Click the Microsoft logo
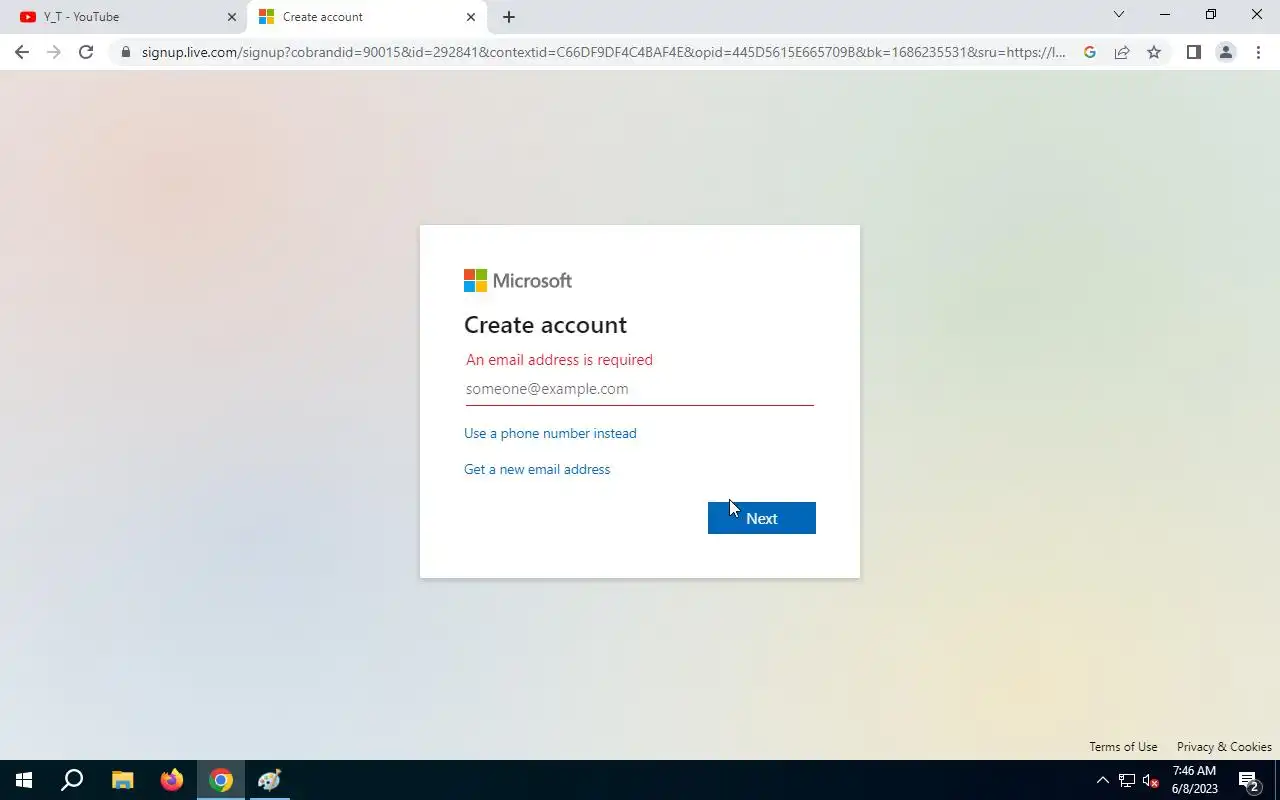1280x800 pixels. coord(518,281)
